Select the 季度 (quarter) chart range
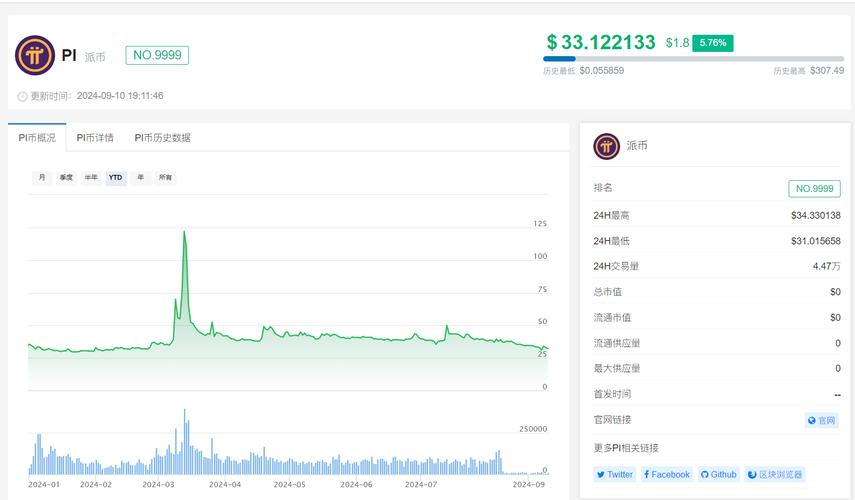 click(66, 177)
